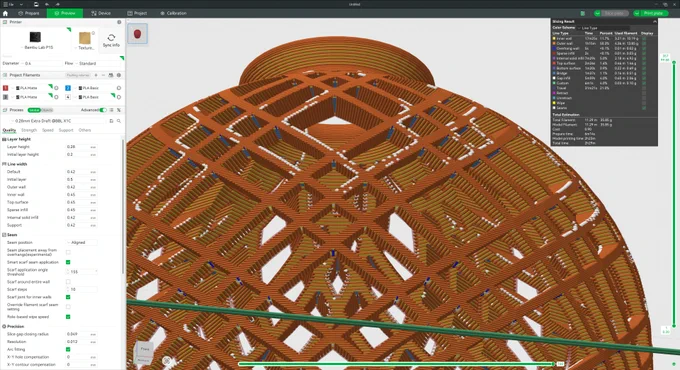Open the Print plate dropdown arrow
The width and height of the screenshot is (680, 370).
pyautogui.click(x=637, y=13)
